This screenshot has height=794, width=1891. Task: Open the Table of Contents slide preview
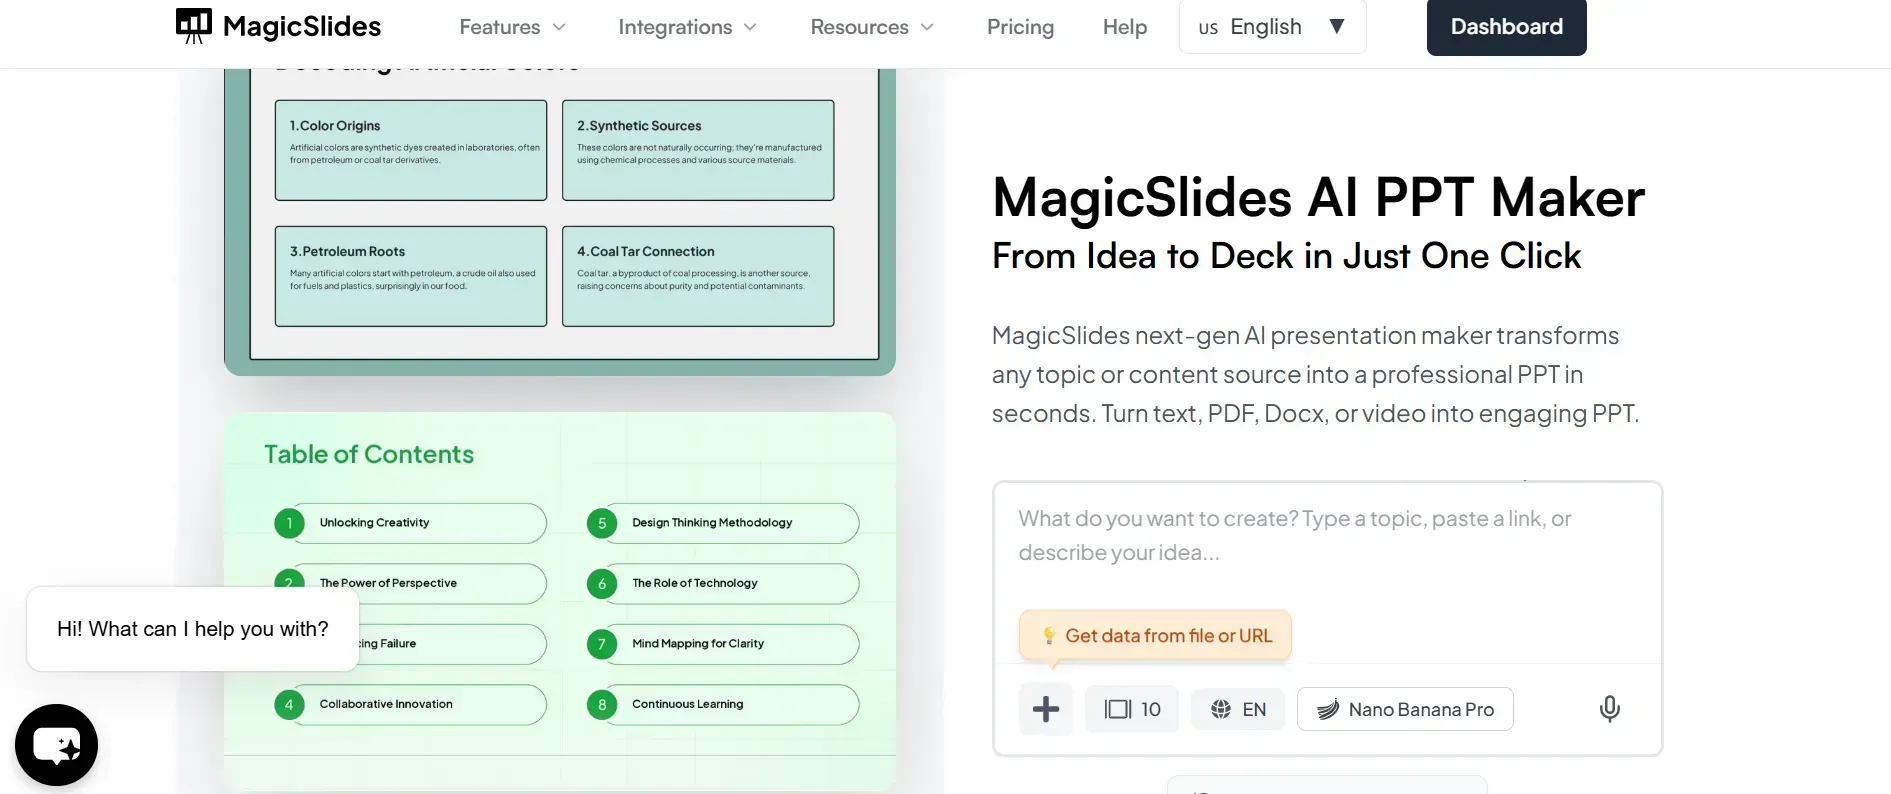click(x=560, y=602)
